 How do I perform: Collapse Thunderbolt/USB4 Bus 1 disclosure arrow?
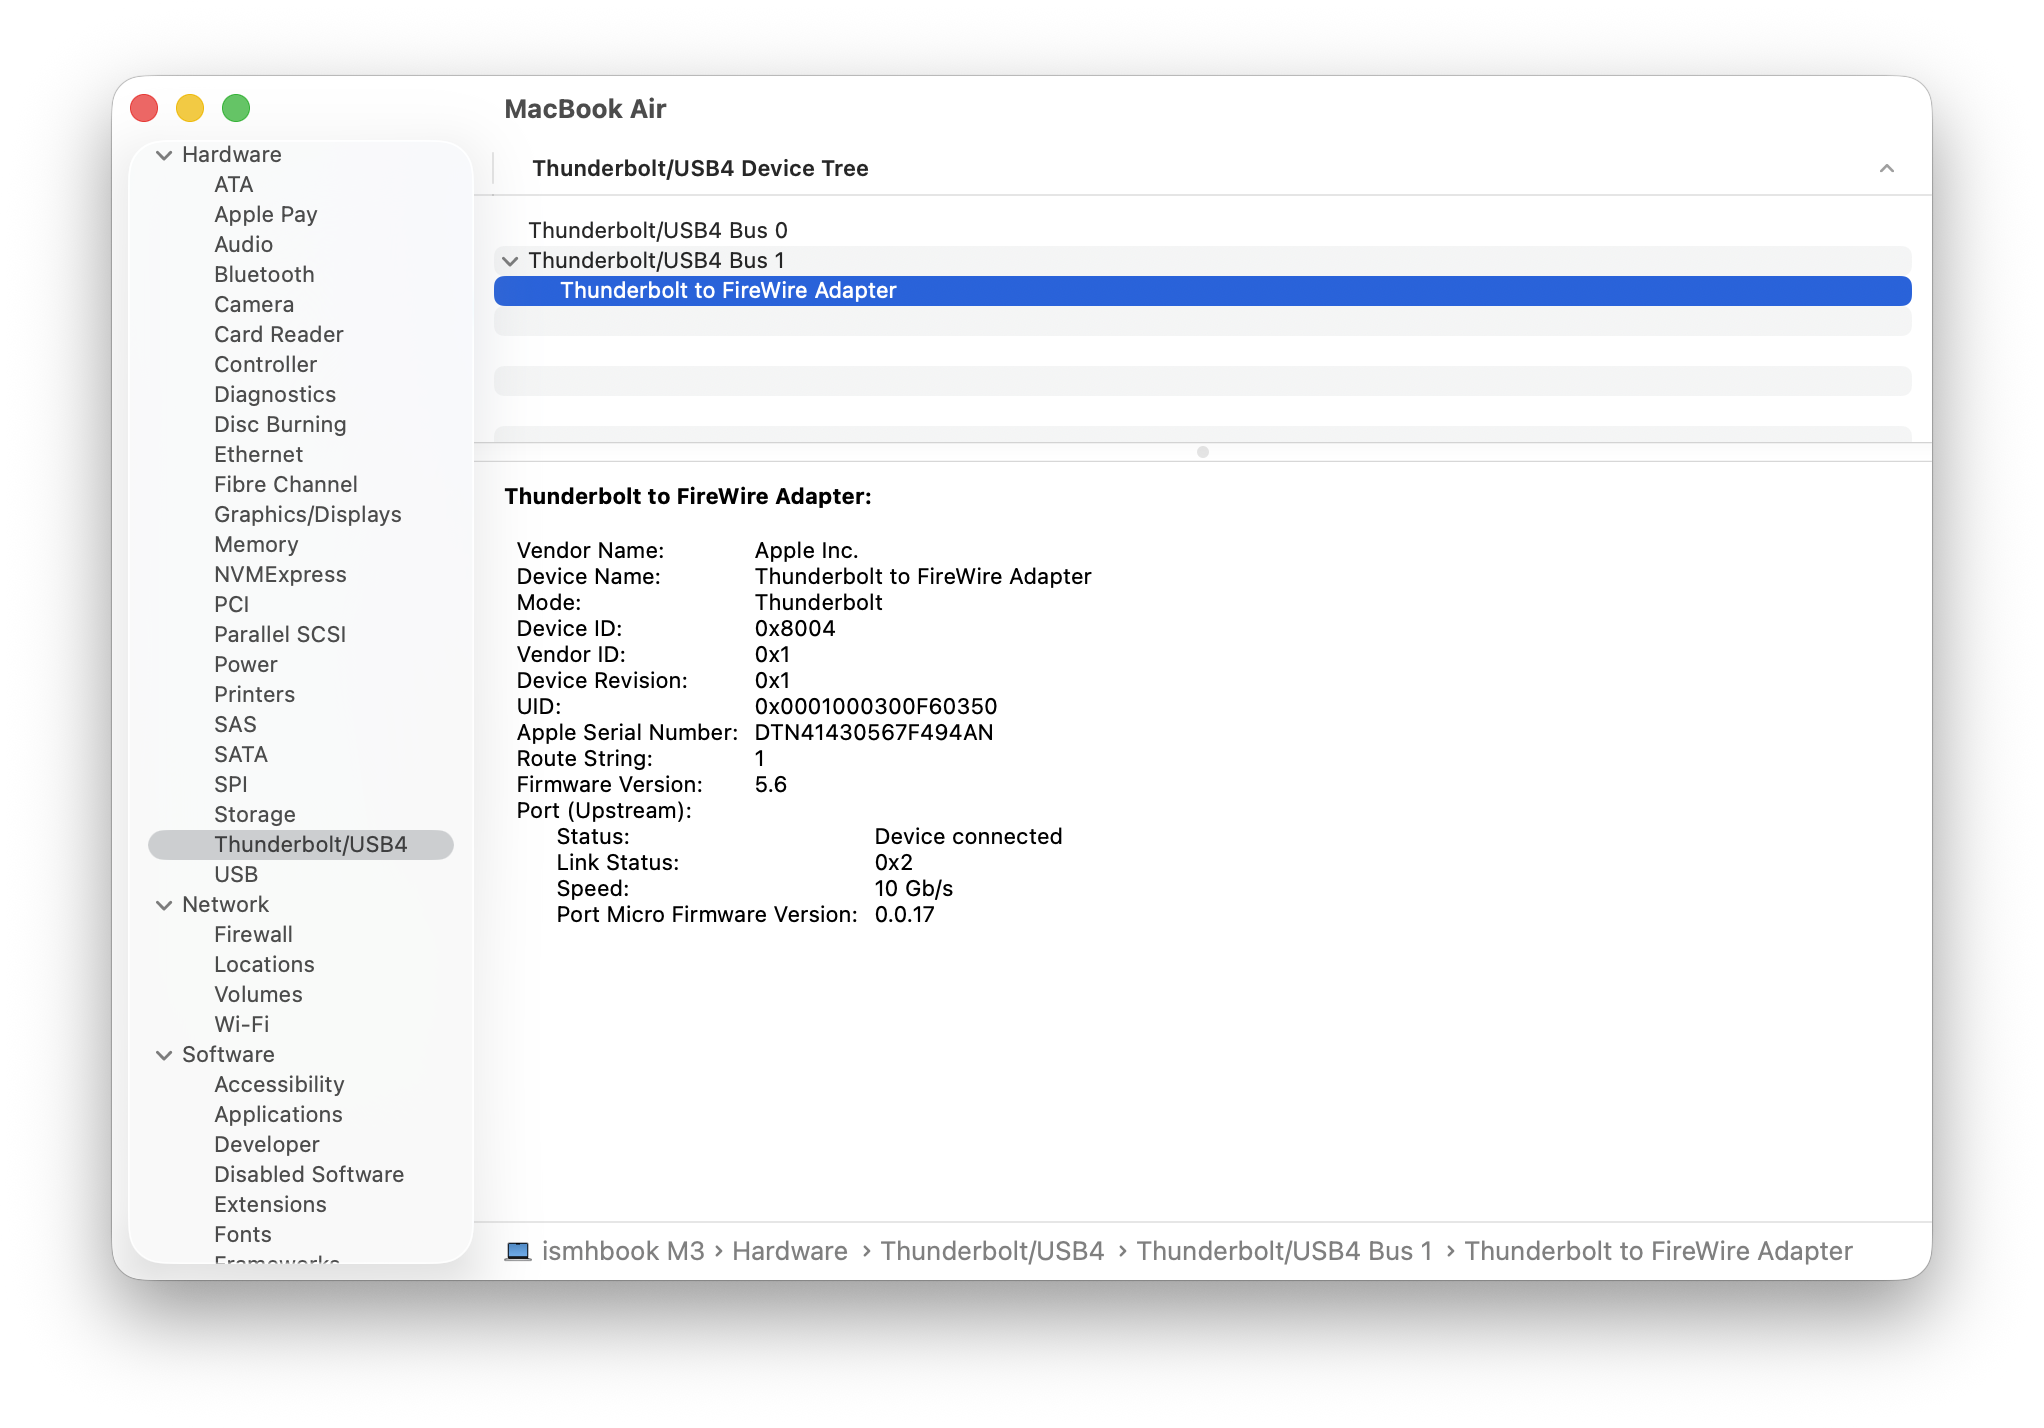pyautogui.click(x=510, y=261)
